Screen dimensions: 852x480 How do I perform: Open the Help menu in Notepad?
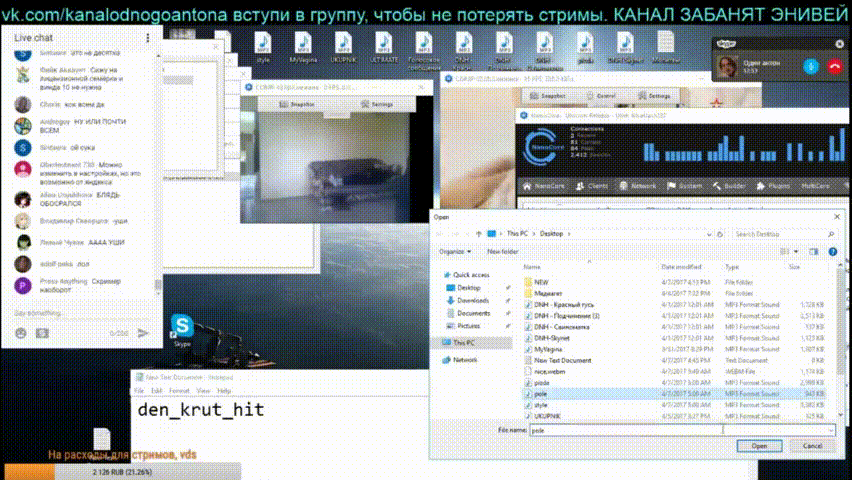pos(224,391)
